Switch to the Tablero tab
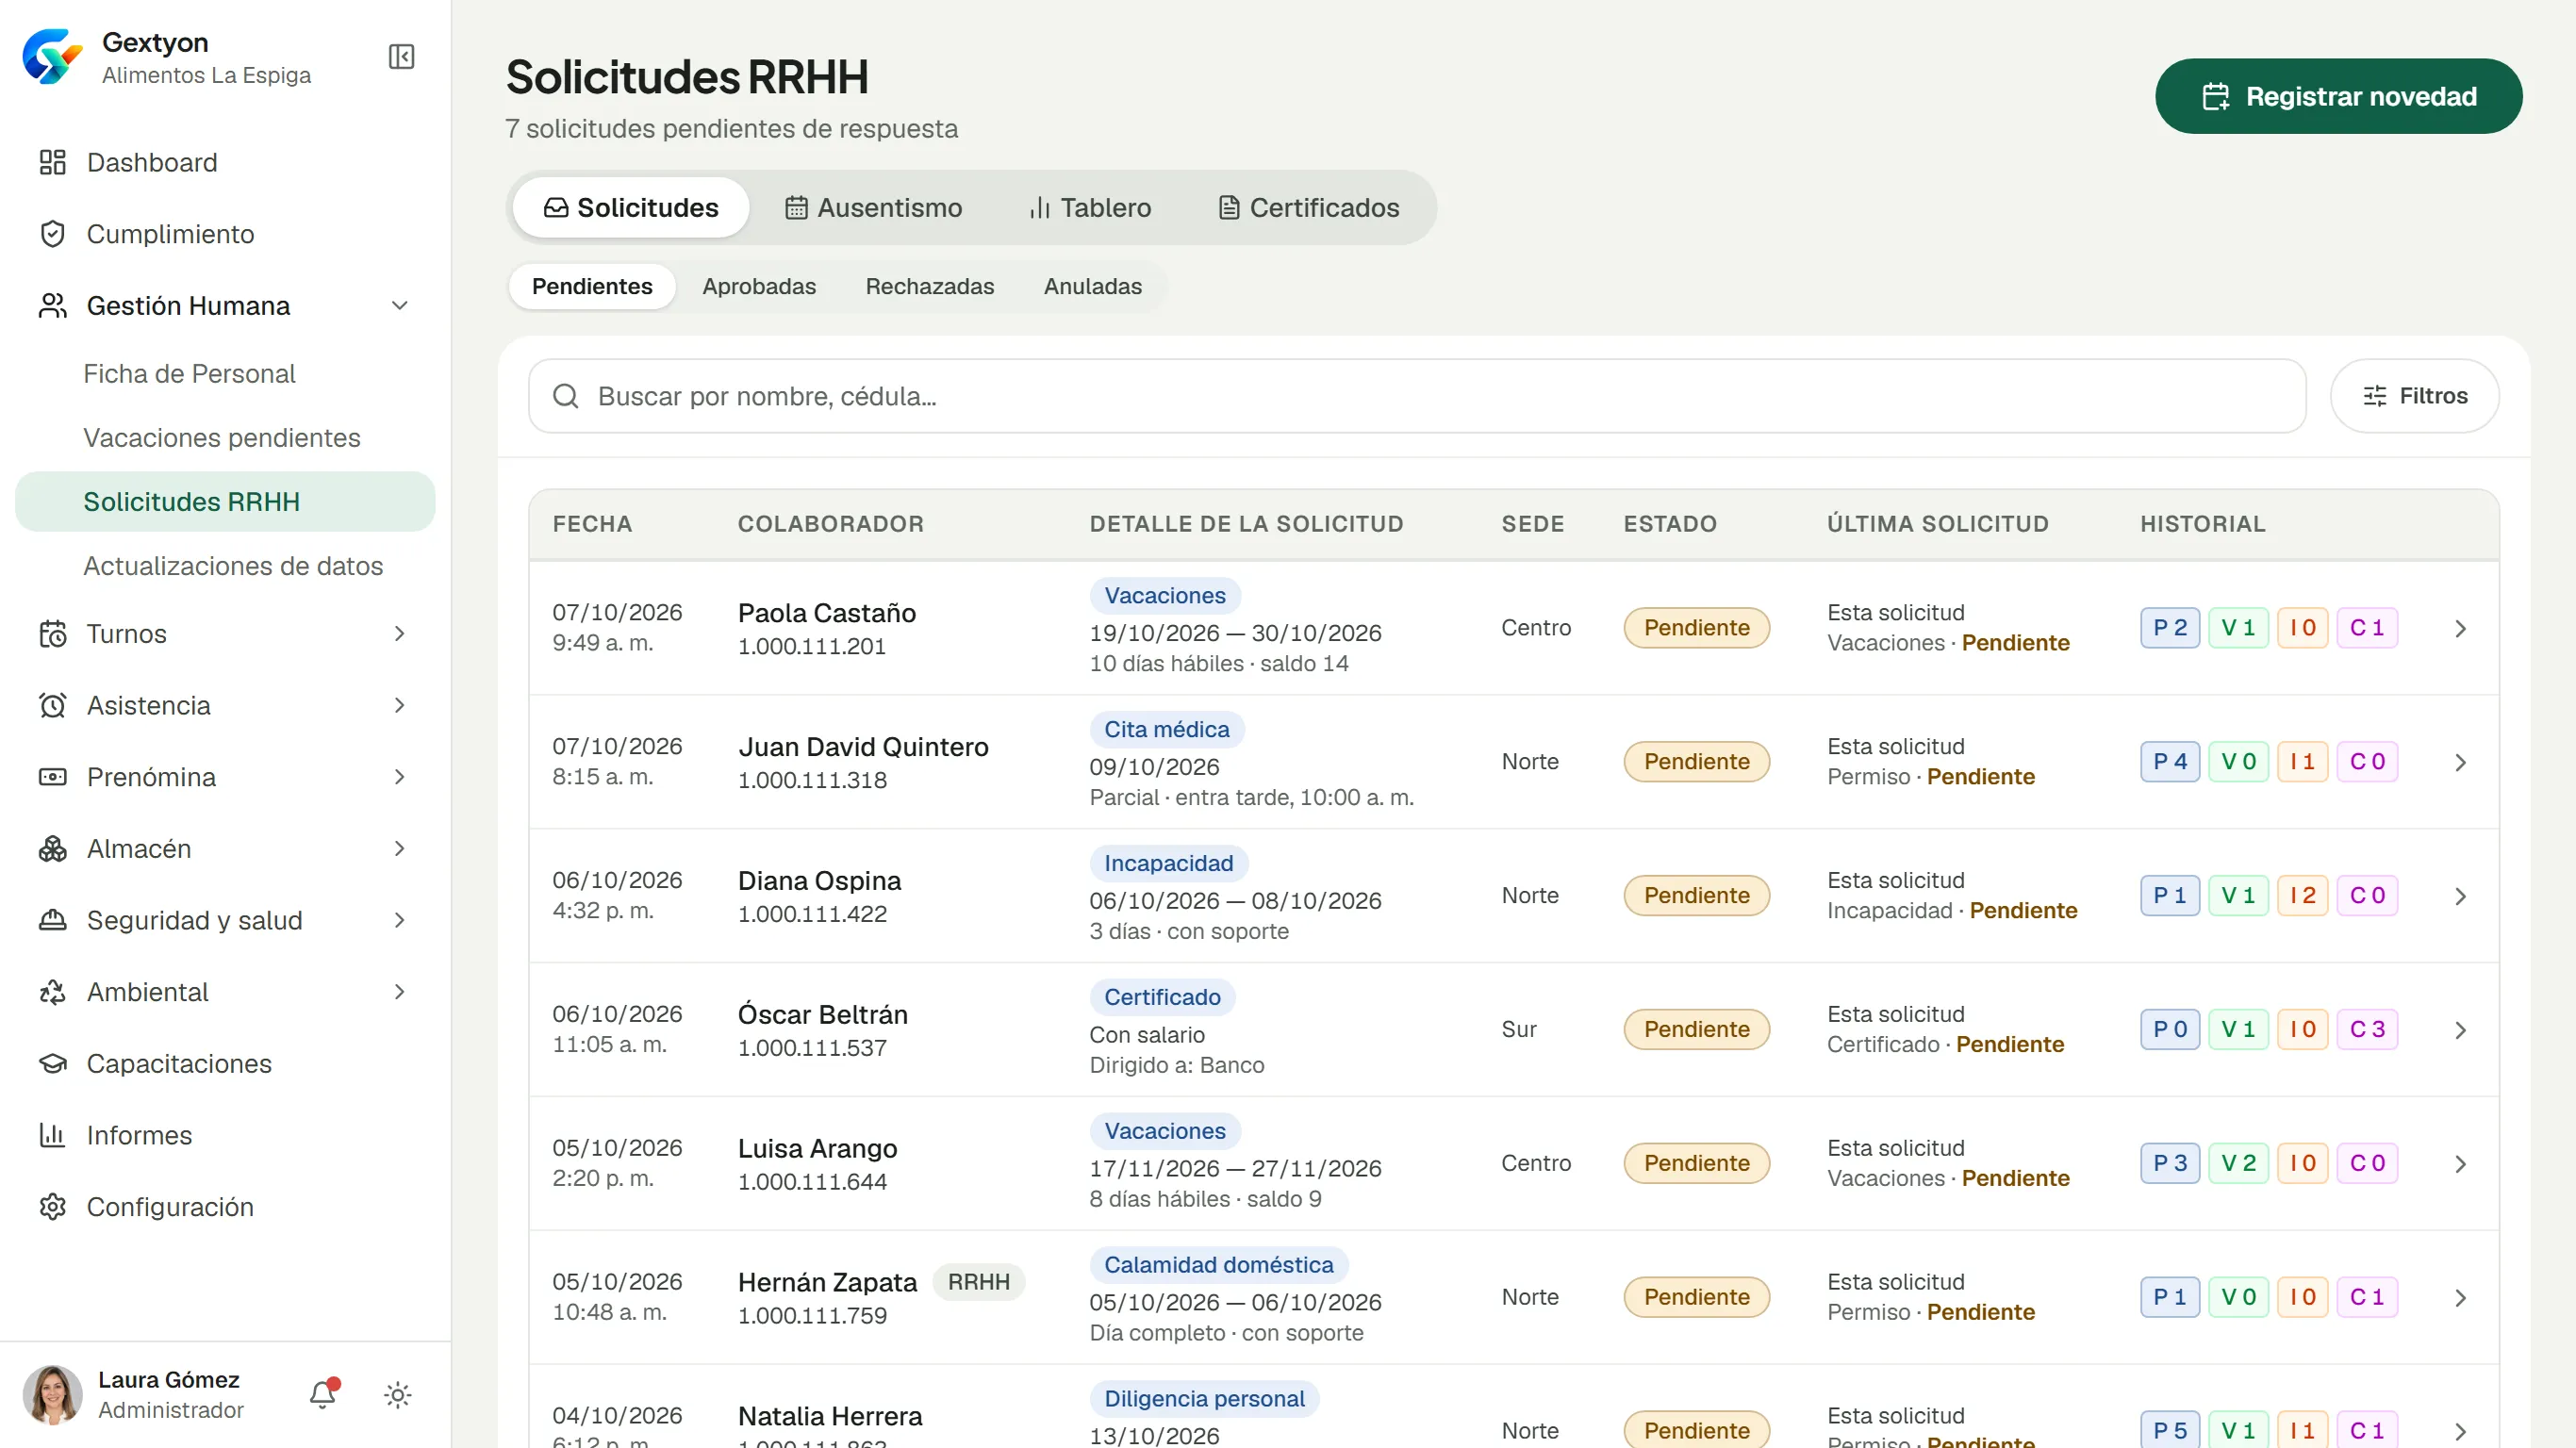The image size is (2576, 1448). click(x=1090, y=208)
